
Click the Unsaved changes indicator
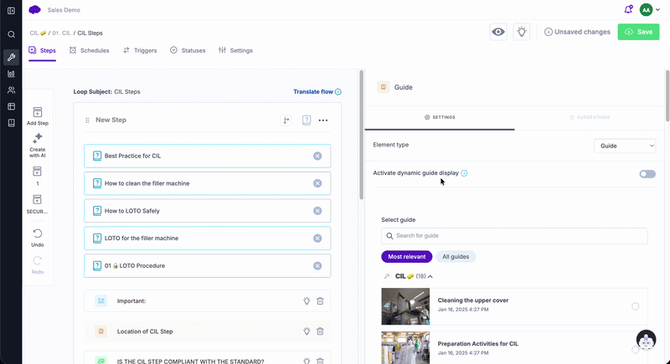577,32
